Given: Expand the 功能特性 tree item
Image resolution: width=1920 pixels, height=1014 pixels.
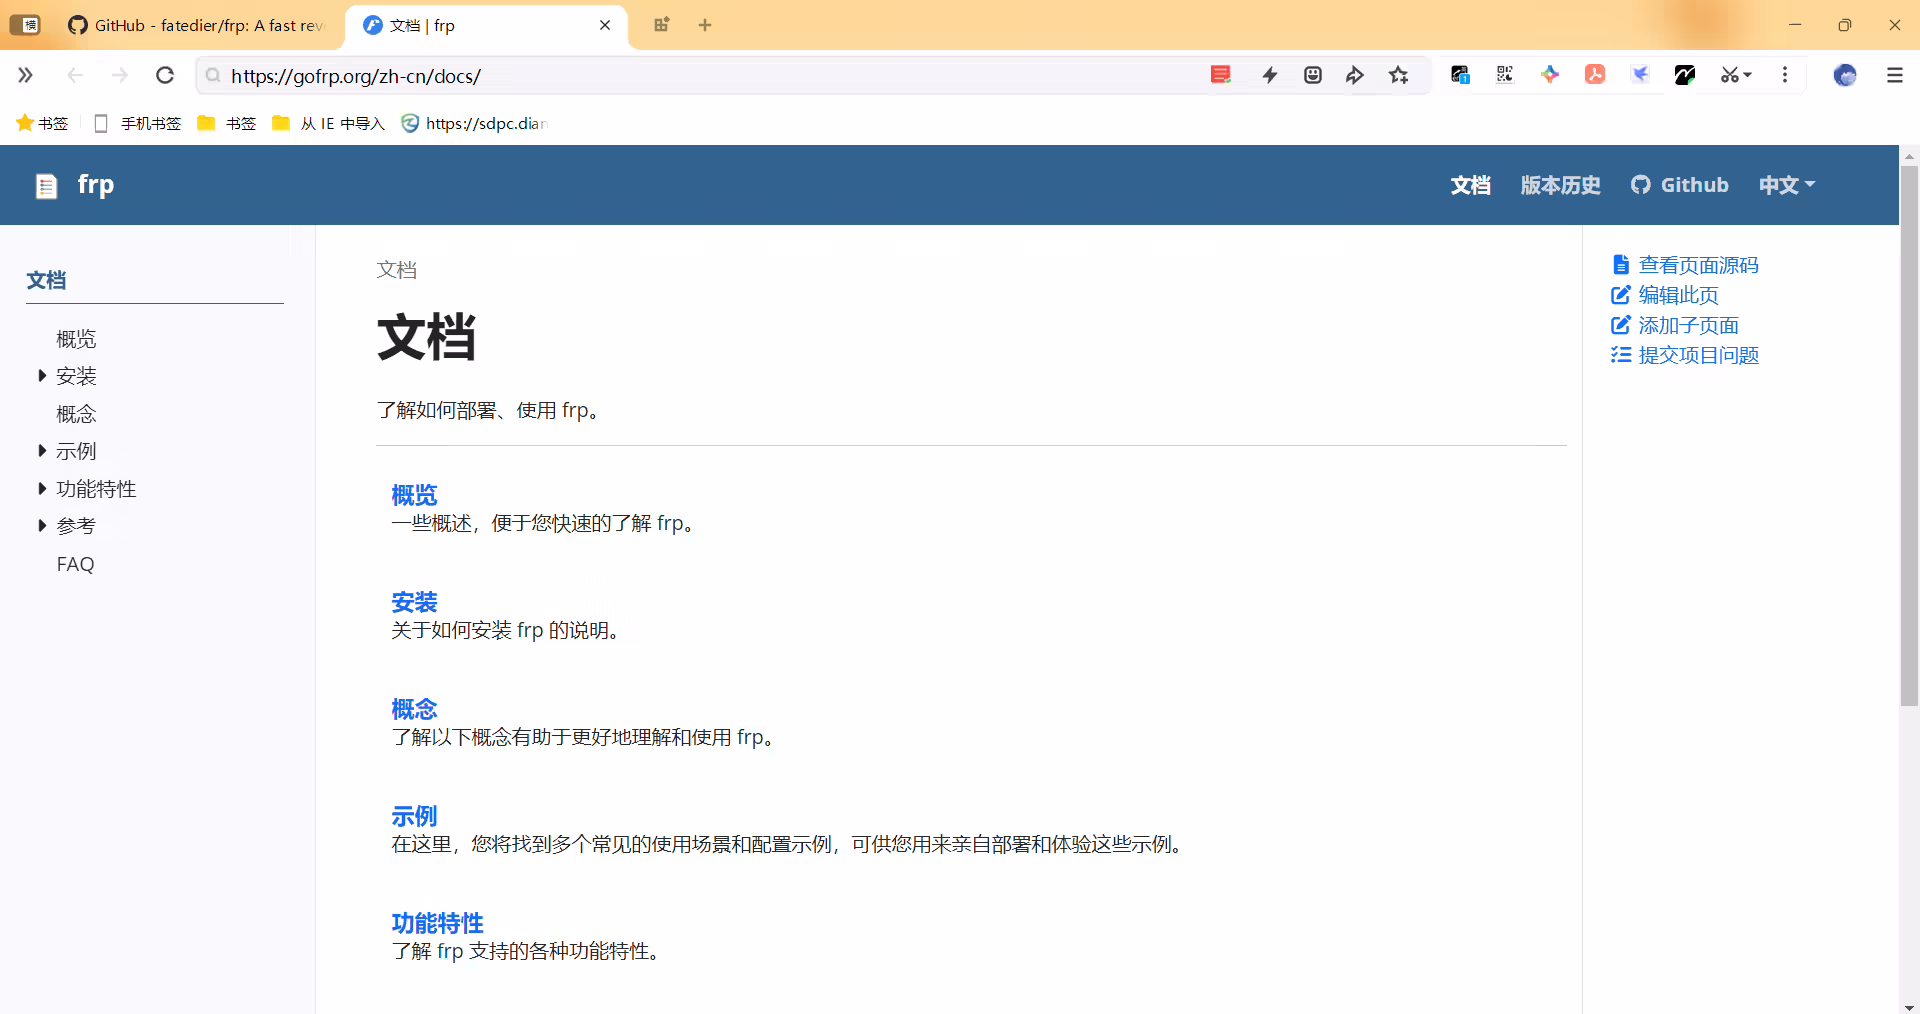Looking at the screenshot, I should pyautogui.click(x=87, y=489).
